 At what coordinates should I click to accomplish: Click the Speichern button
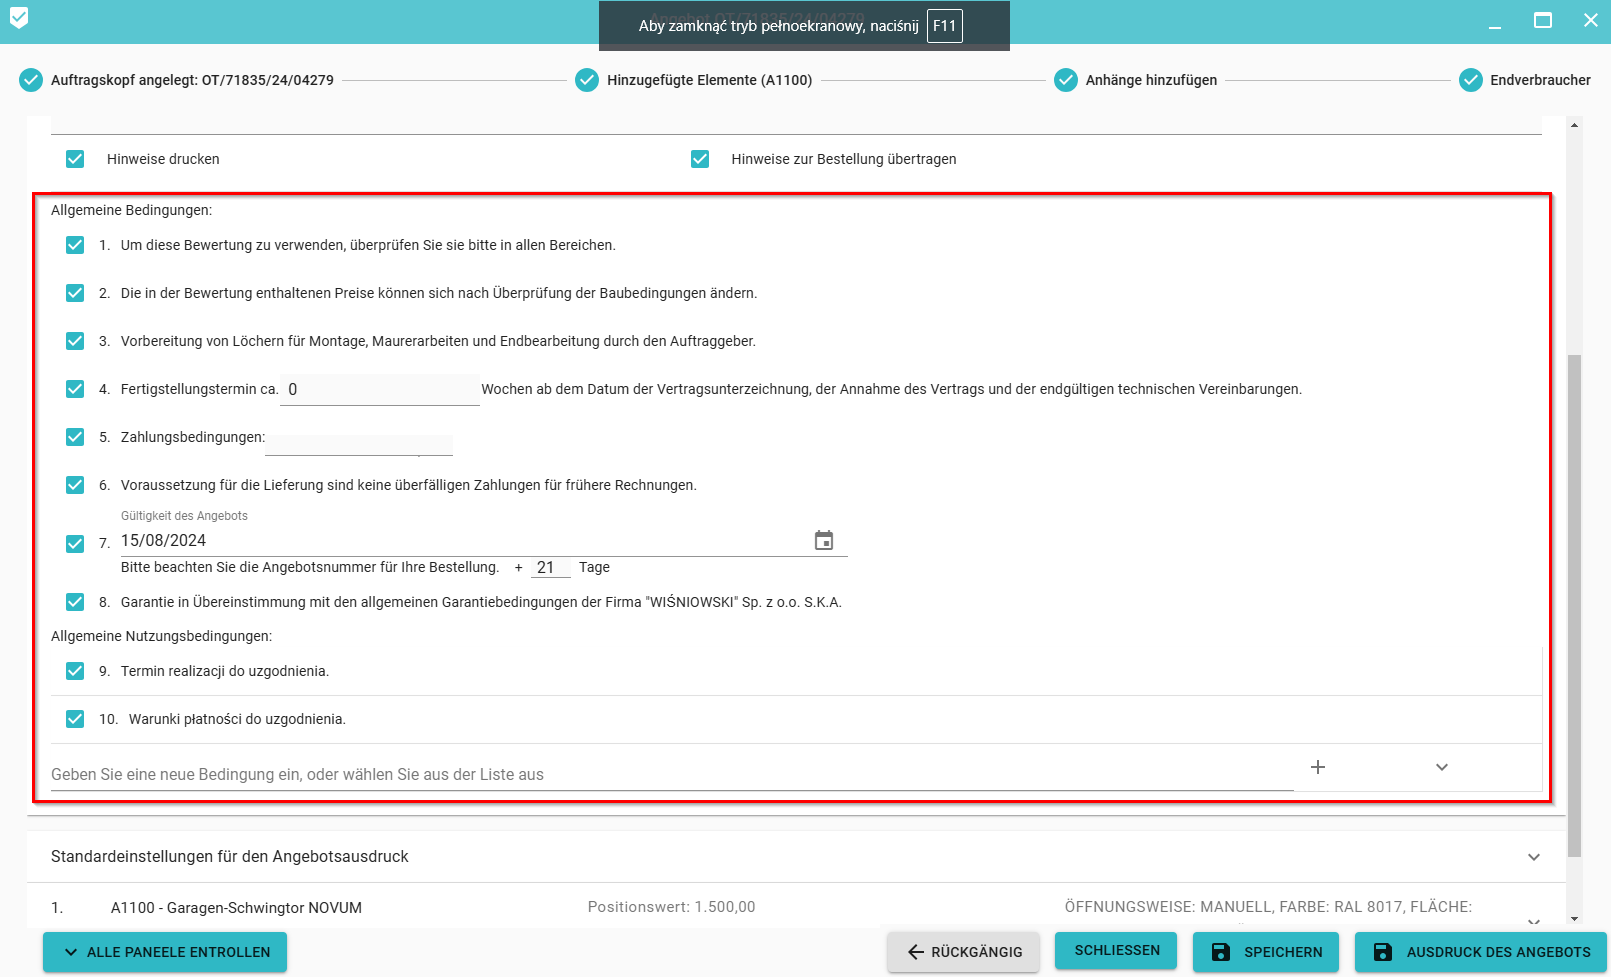pyautogui.click(x=1267, y=952)
